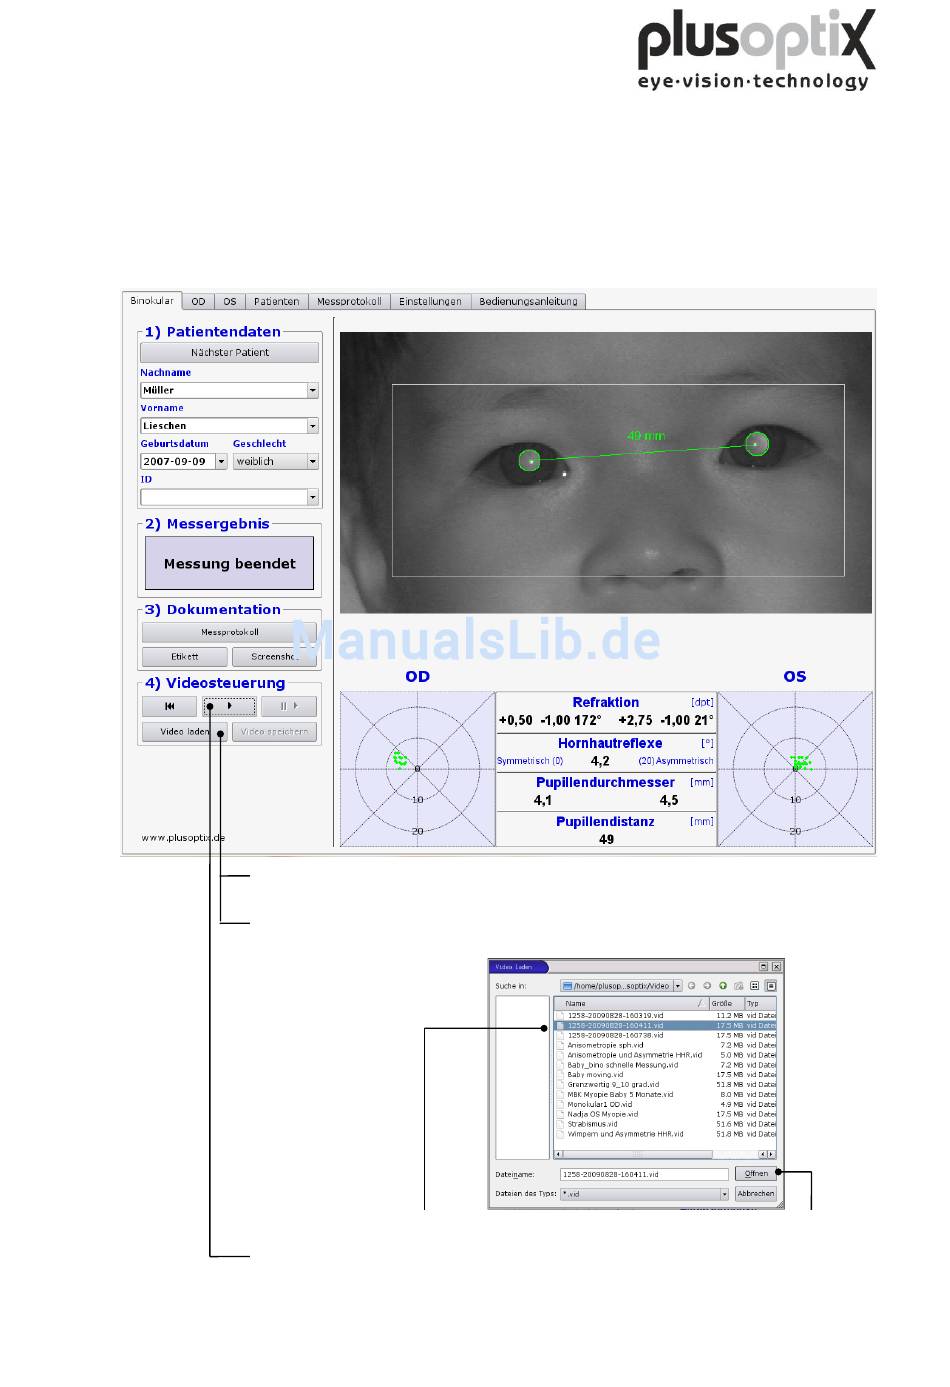Click the Video speichern button
The image size is (950, 1387).
tap(274, 732)
